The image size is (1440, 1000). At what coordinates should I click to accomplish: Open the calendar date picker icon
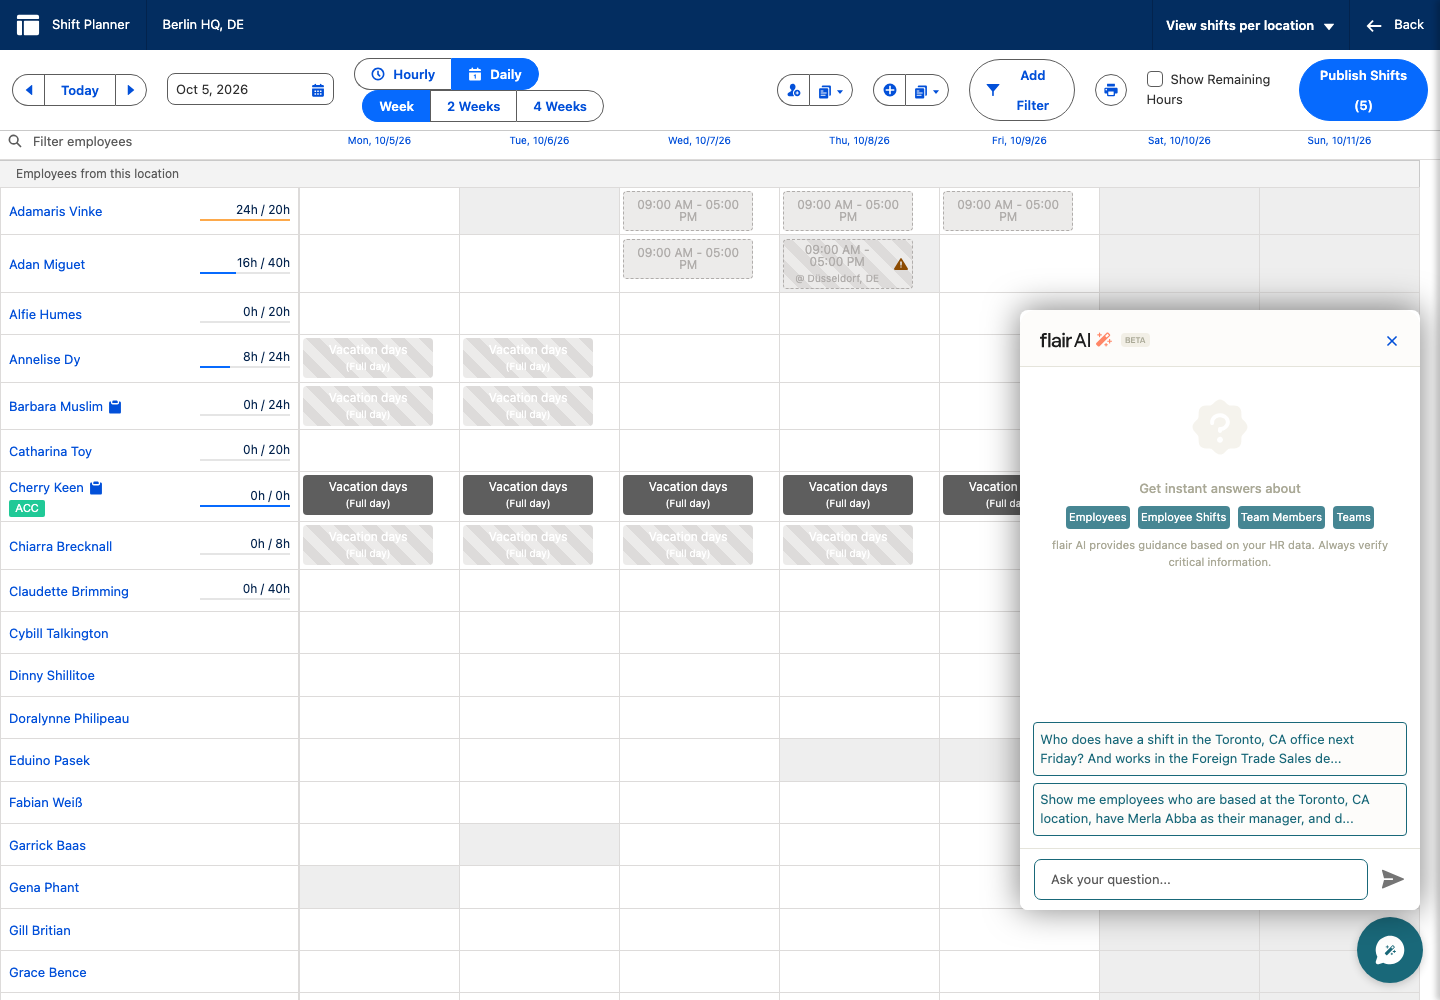click(x=318, y=90)
